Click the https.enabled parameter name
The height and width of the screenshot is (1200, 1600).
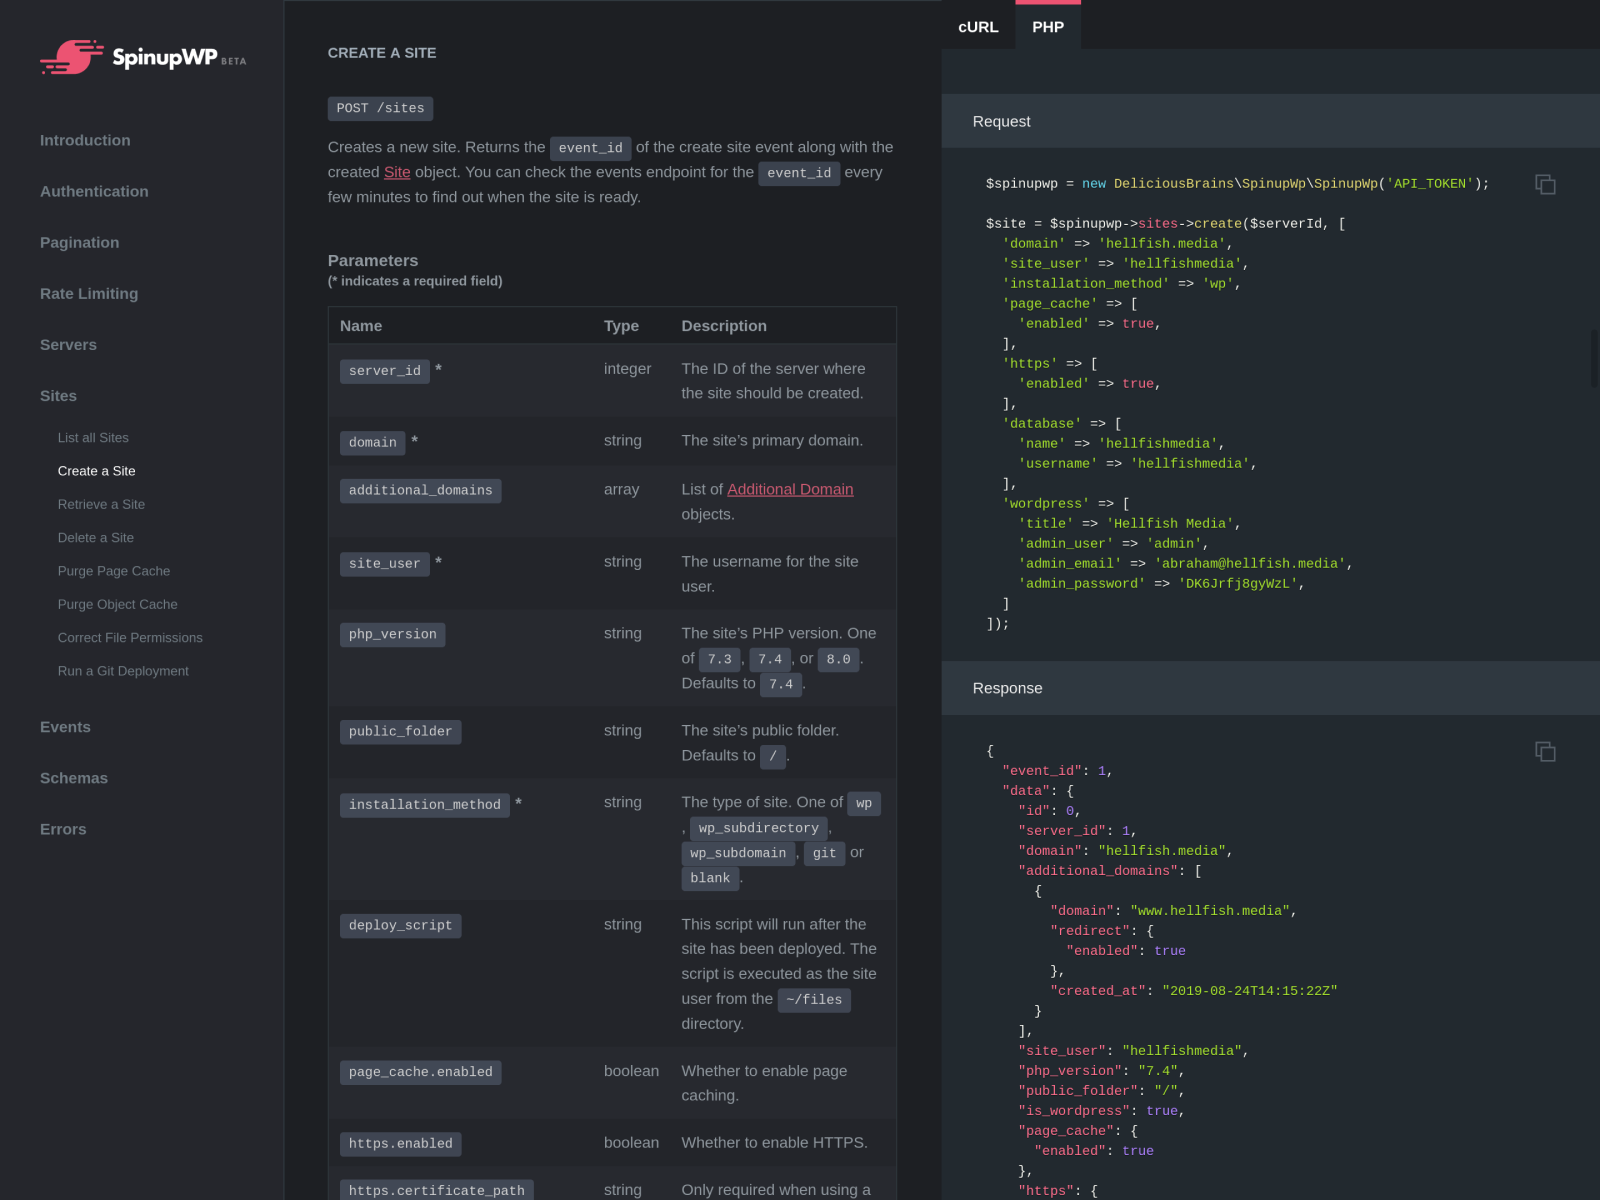click(x=401, y=1144)
